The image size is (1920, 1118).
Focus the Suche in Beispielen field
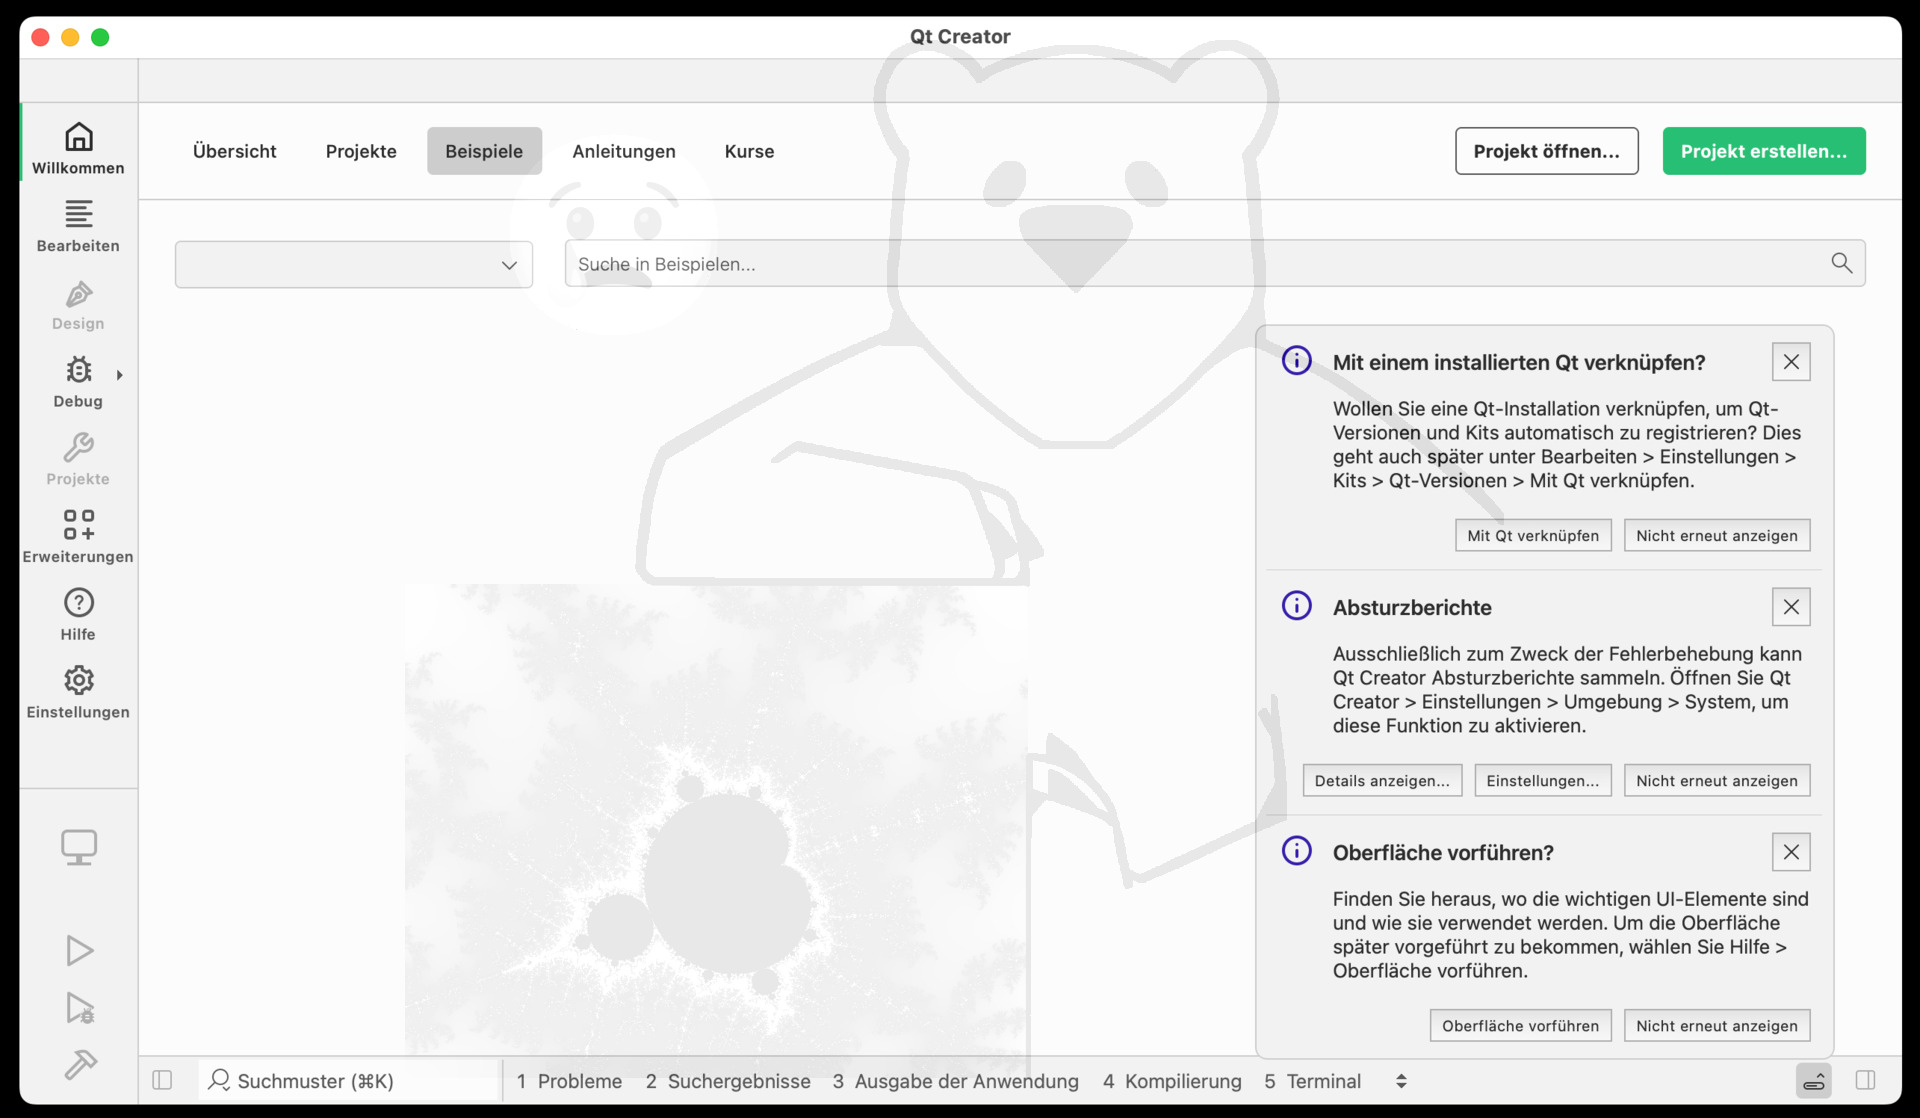click(1215, 263)
